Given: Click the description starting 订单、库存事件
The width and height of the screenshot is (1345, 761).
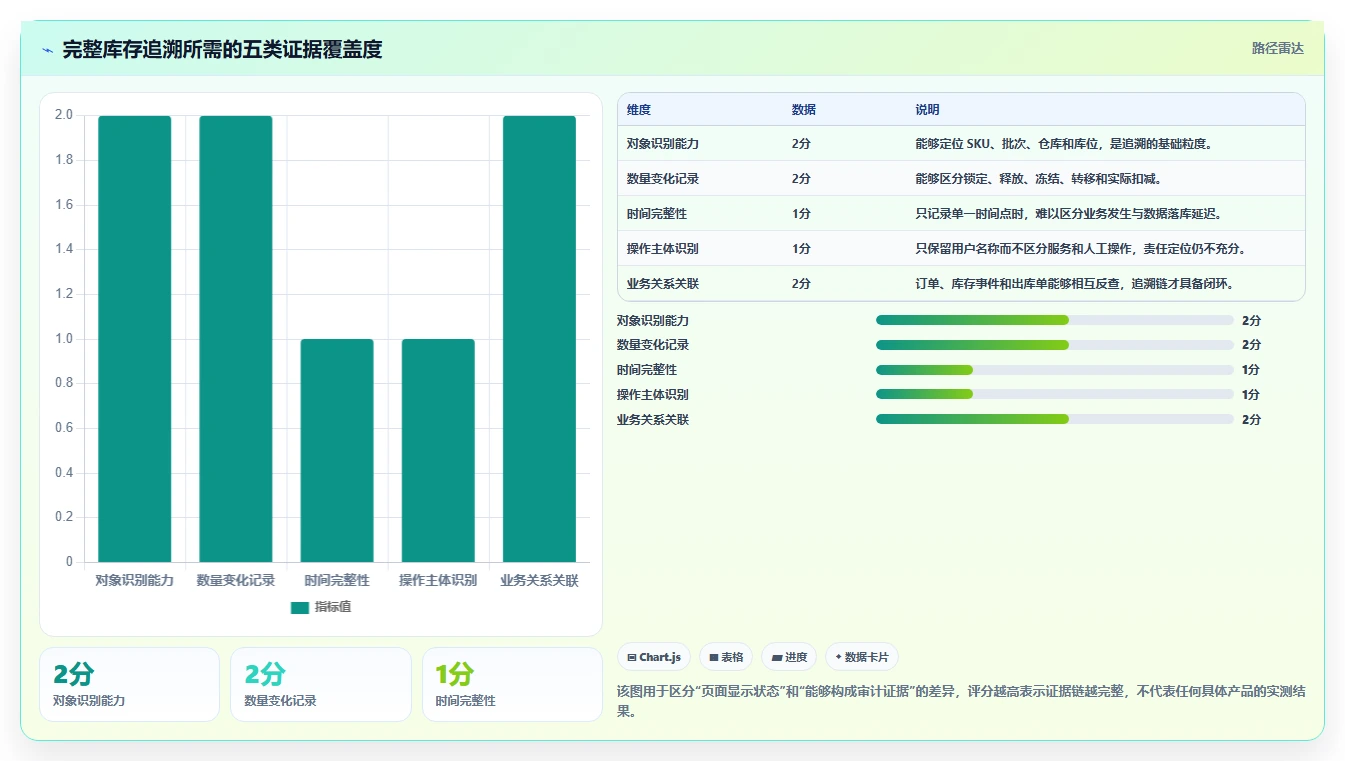Looking at the screenshot, I should pyautogui.click(x=1075, y=284).
